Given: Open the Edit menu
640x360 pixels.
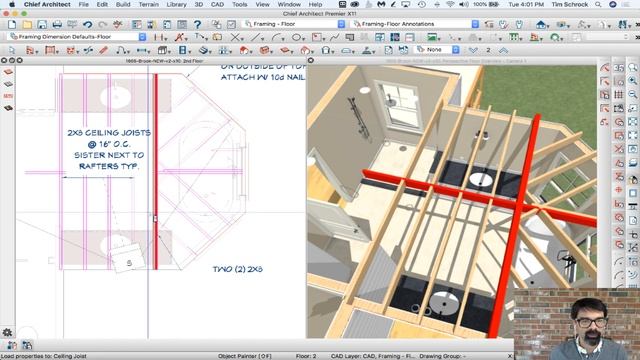Looking at the screenshot, I should [x=102, y=4].
